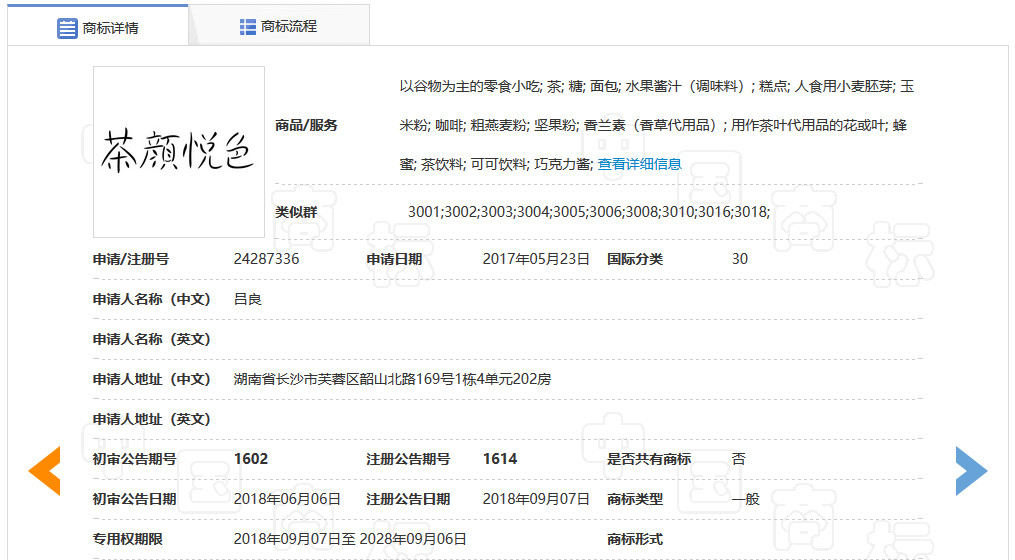This screenshot has width=1015, height=560.
Task: Click the 国际分类 label
Action: pos(635,259)
